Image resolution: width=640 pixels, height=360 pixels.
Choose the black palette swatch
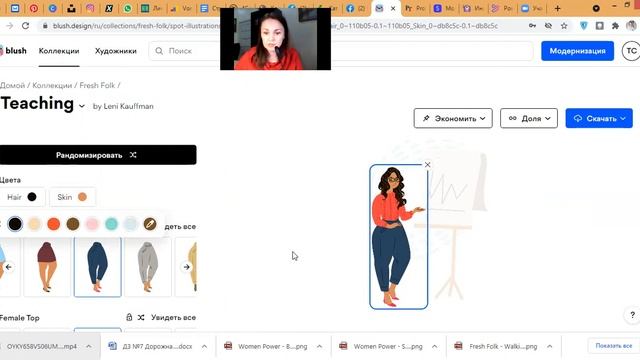[15, 224]
